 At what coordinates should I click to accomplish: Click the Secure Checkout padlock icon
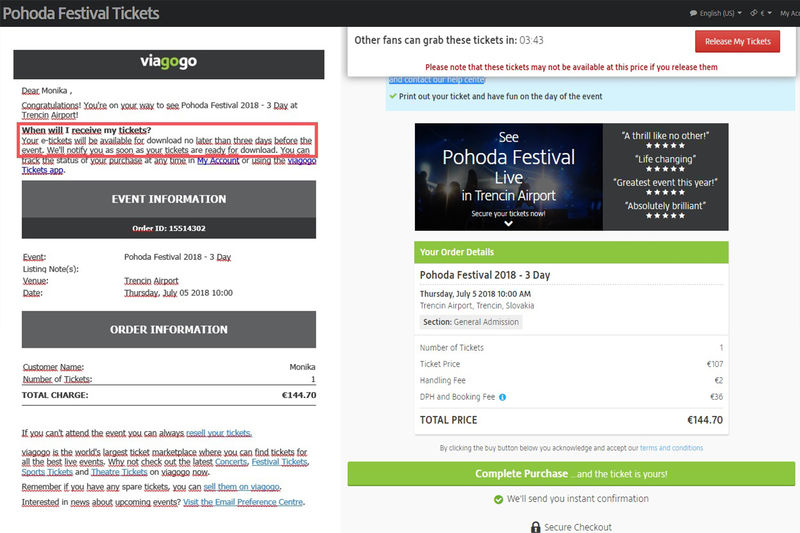[535, 527]
